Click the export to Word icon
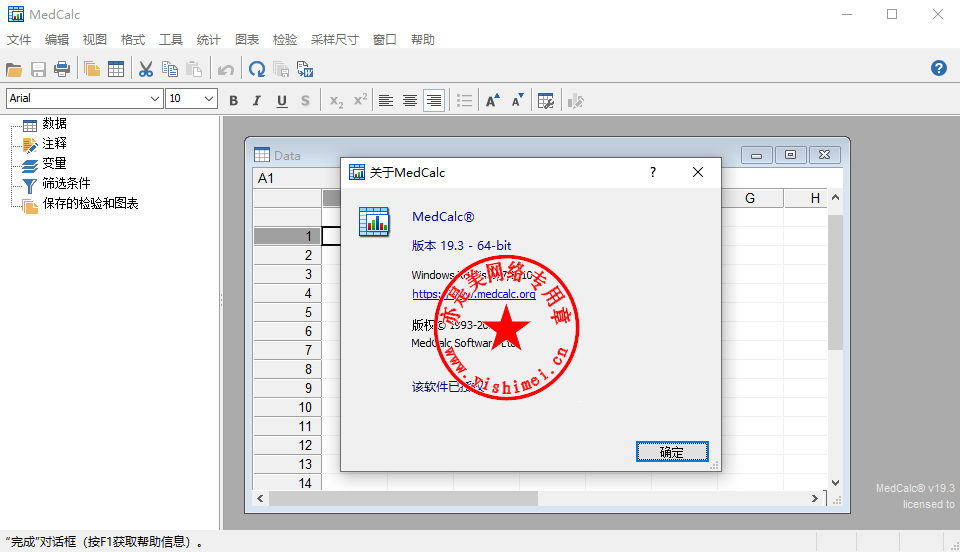Screen dimensions: 960x552 (305, 69)
